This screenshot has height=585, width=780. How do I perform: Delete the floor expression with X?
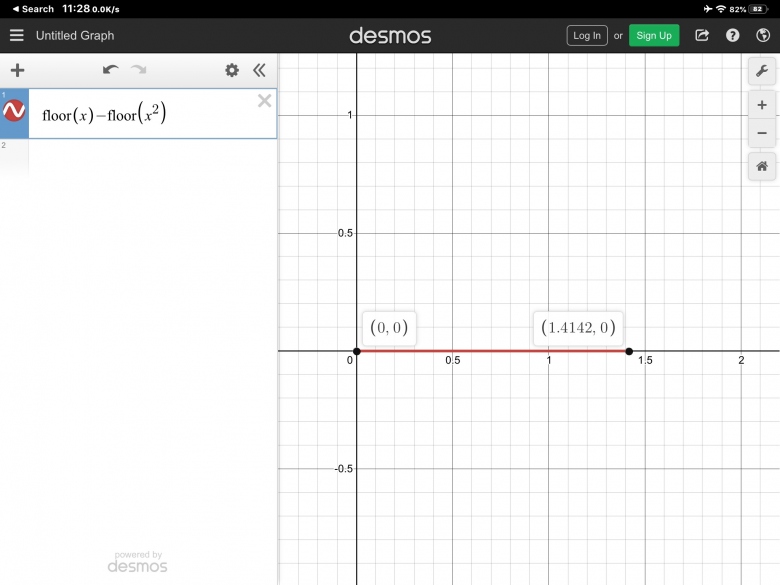click(x=264, y=100)
